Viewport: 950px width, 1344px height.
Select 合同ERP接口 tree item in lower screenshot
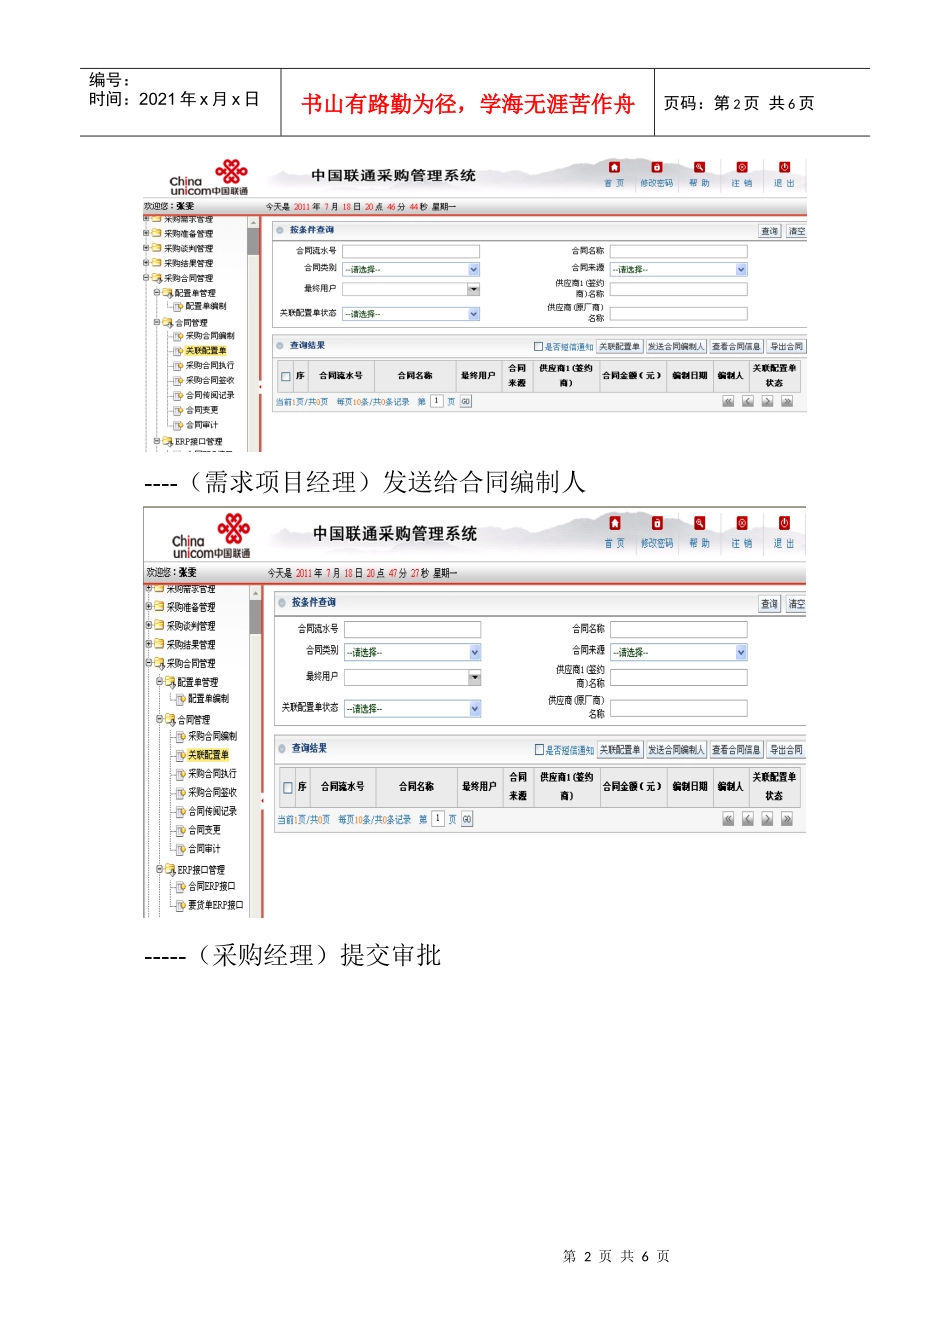[212, 887]
